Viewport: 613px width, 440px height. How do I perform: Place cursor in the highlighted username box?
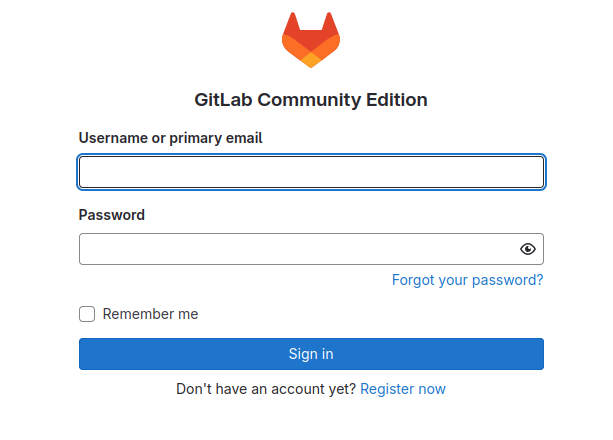click(311, 172)
